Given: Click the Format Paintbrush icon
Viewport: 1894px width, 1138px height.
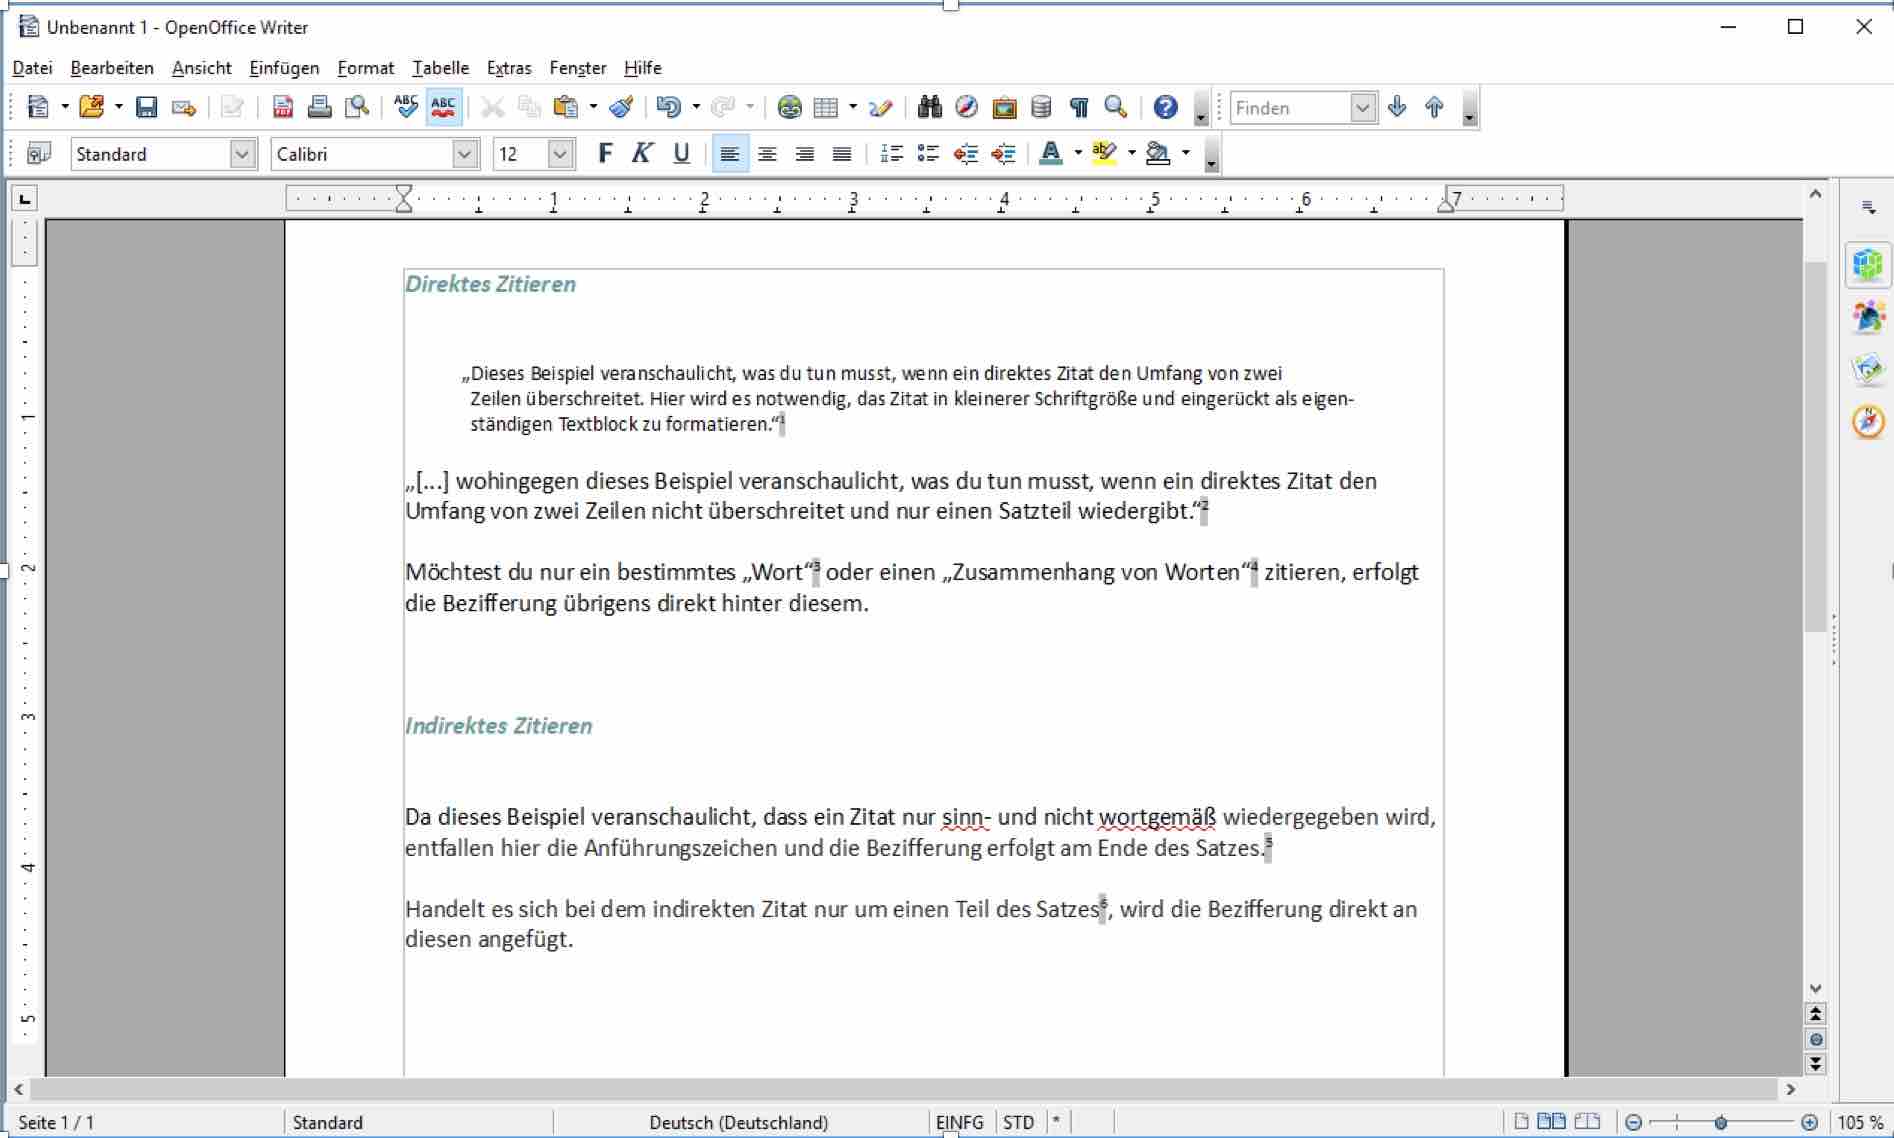Looking at the screenshot, I should pos(621,108).
